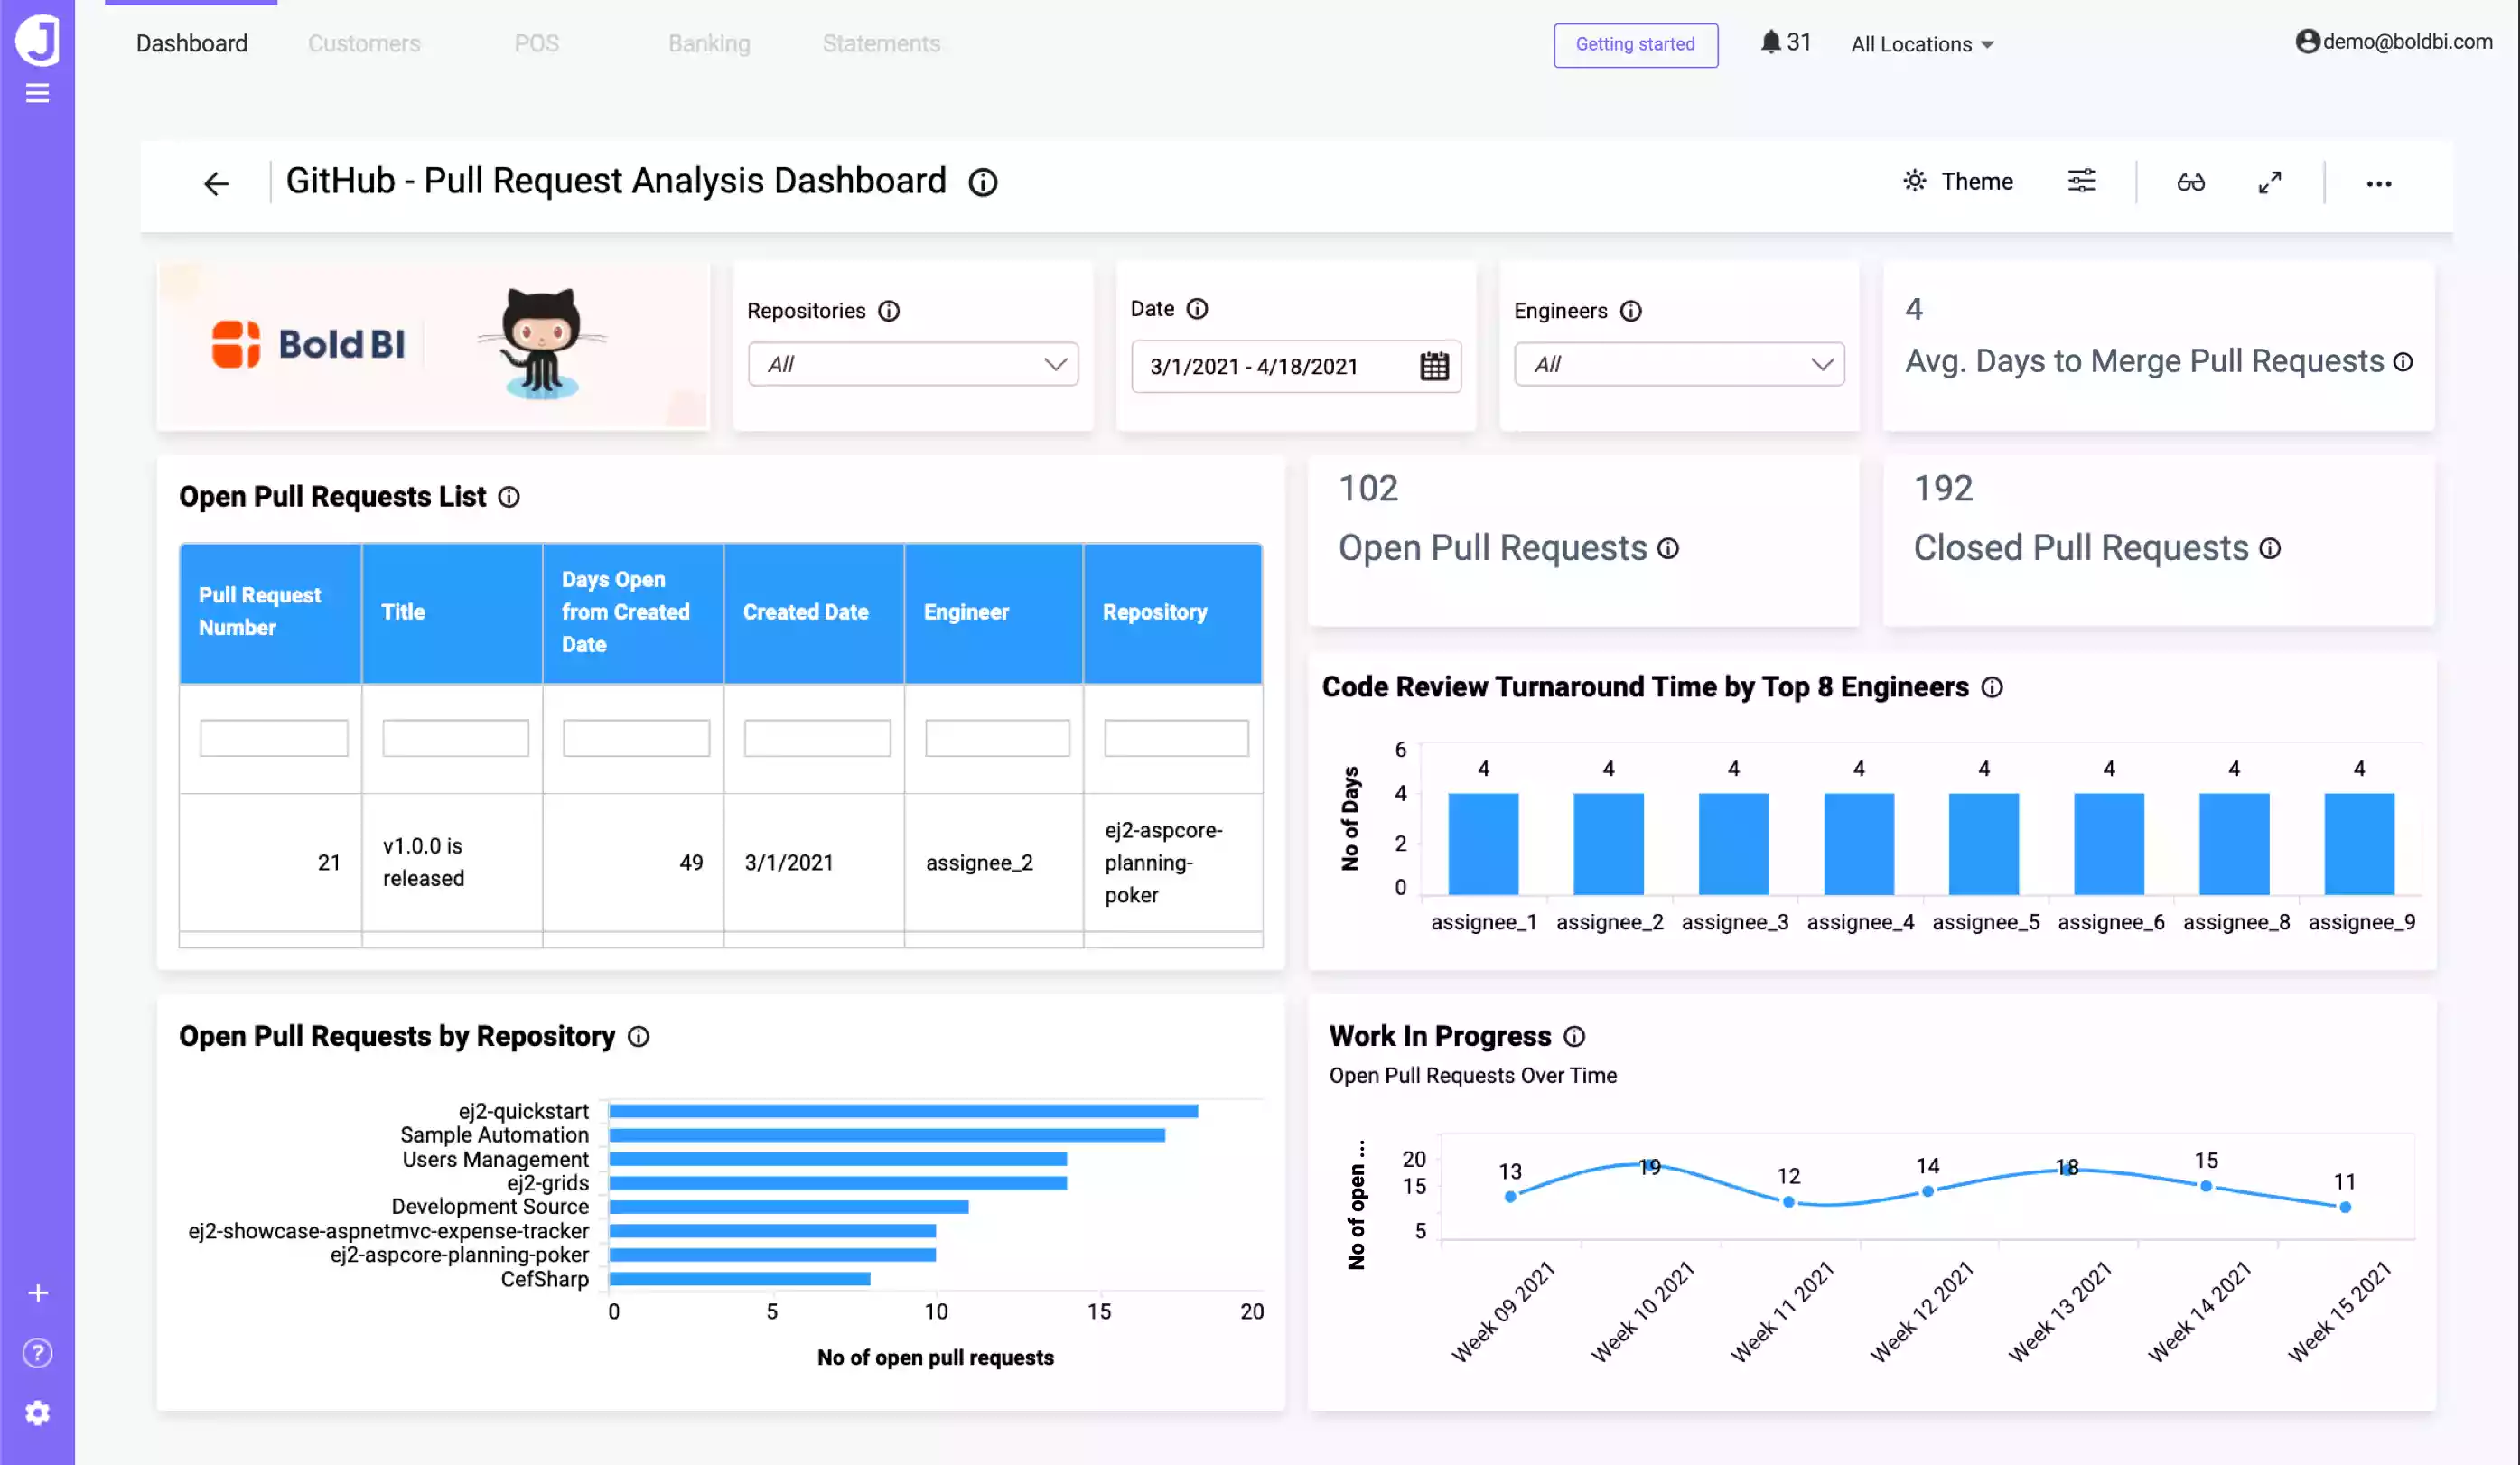
Task: Click the sidebar help question mark icon
Action: (x=37, y=1352)
